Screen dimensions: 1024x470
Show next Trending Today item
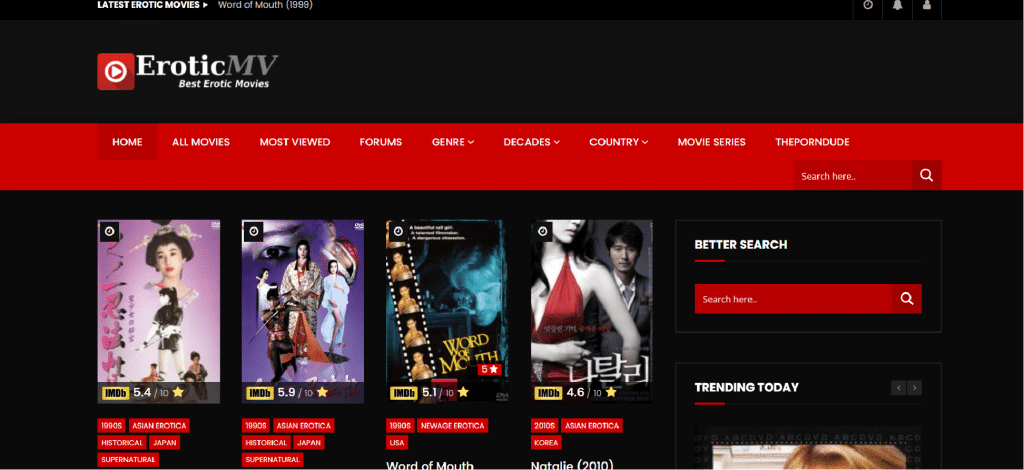tap(914, 388)
